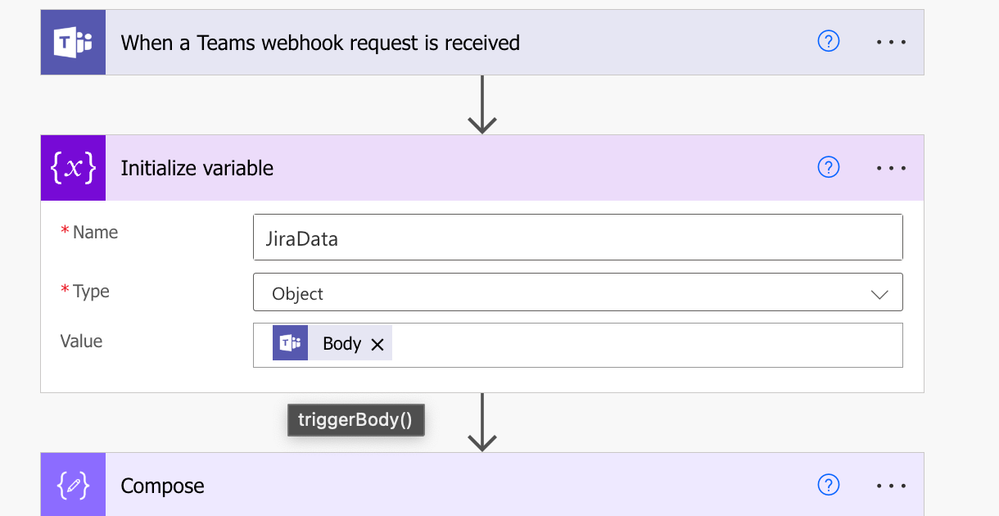Open help for Initialize variable
The width and height of the screenshot is (999, 516).
(x=829, y=167)
